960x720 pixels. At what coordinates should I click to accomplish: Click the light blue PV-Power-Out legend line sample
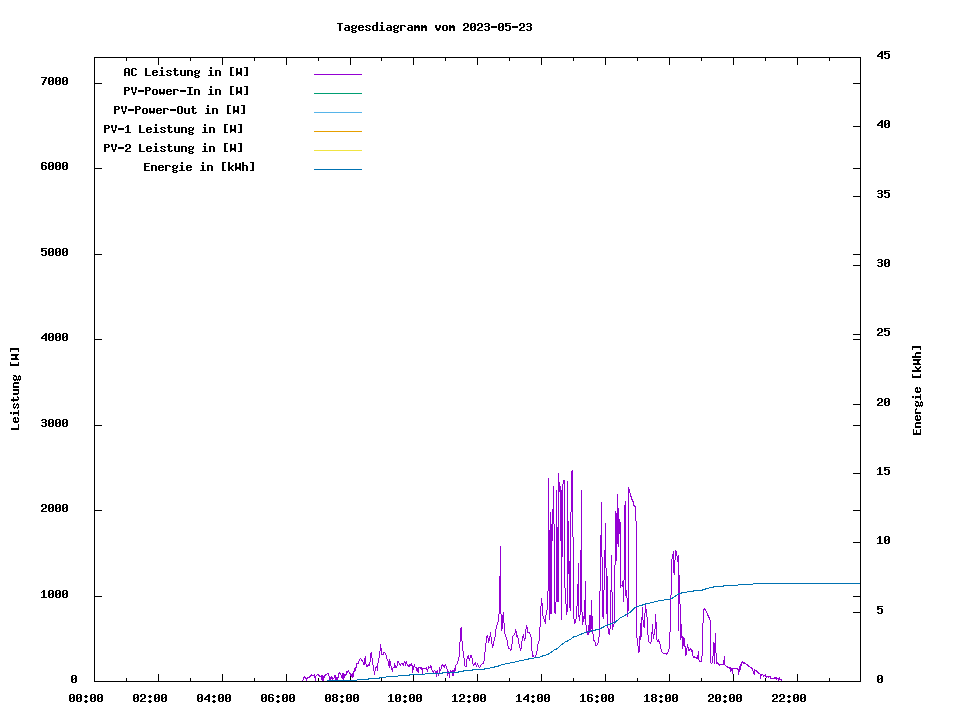coord(337,112)
